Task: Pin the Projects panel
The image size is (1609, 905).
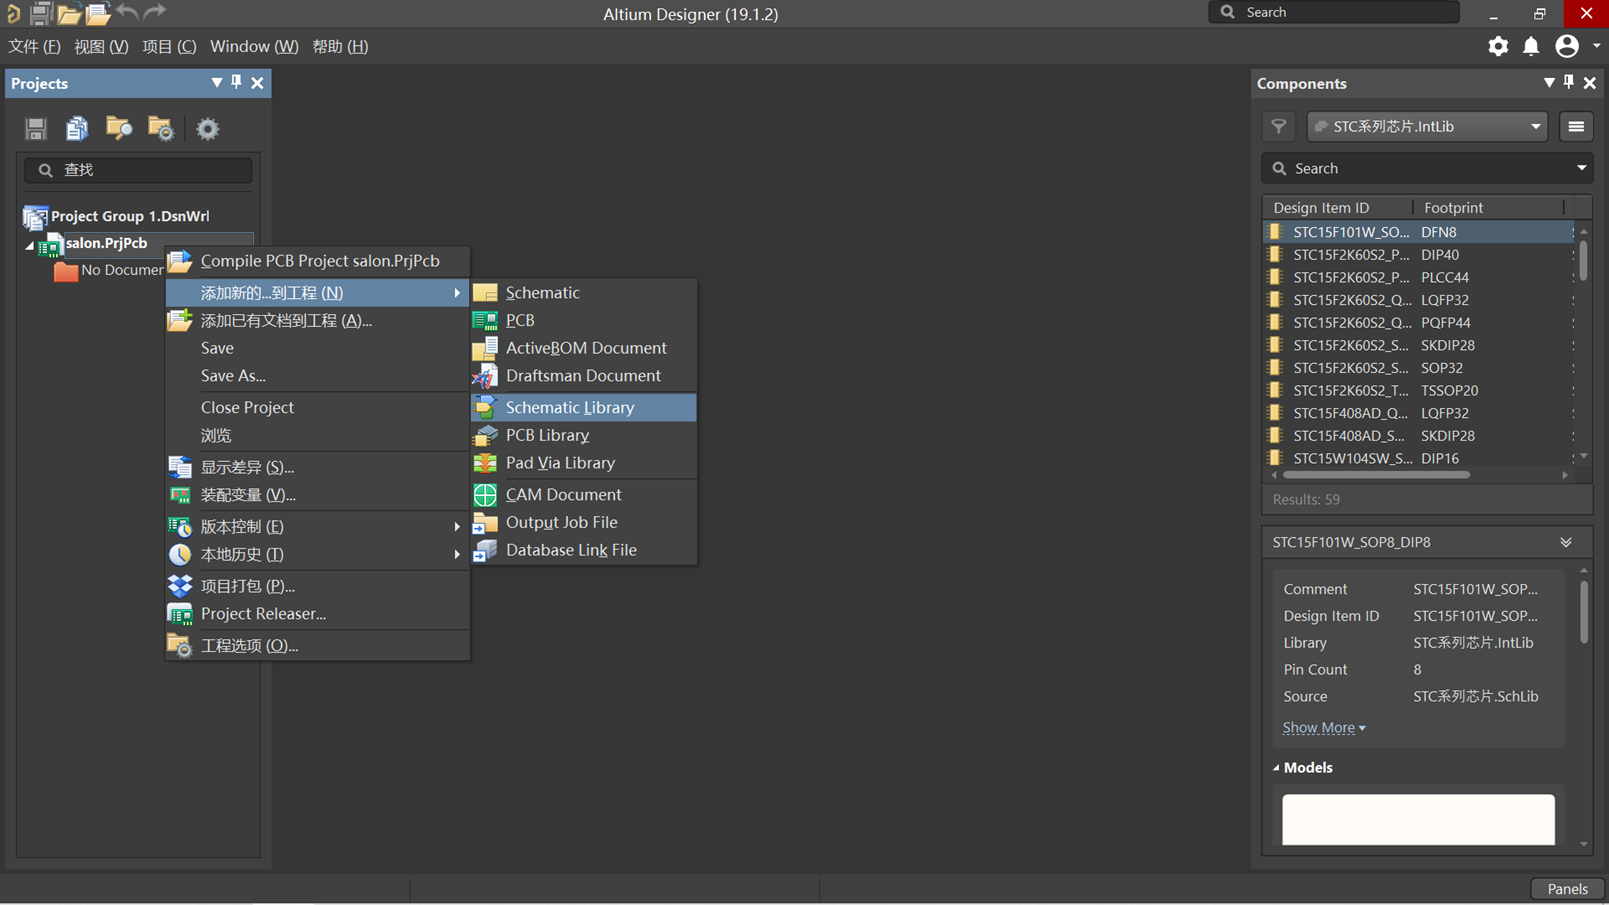Action: tap(236, 82)
